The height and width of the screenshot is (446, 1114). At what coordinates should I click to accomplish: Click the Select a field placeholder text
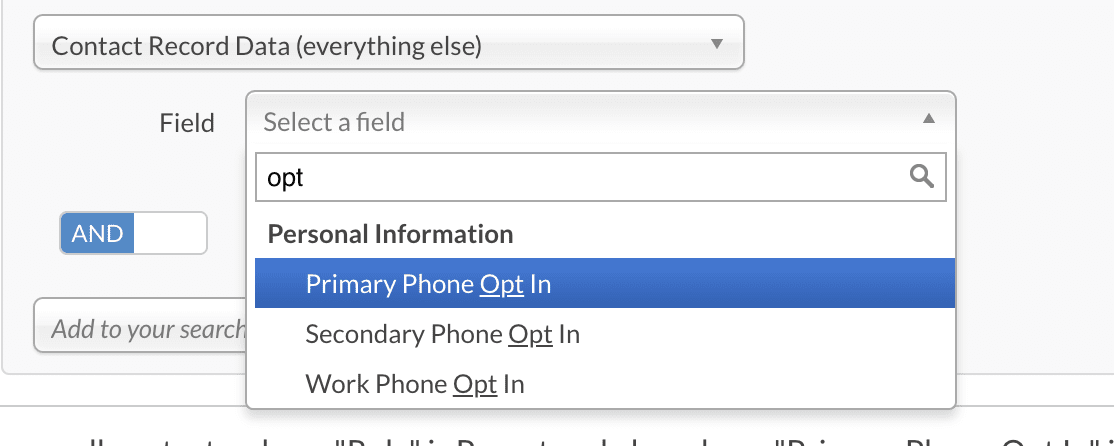pyautogui.click(x=334, y=122)
